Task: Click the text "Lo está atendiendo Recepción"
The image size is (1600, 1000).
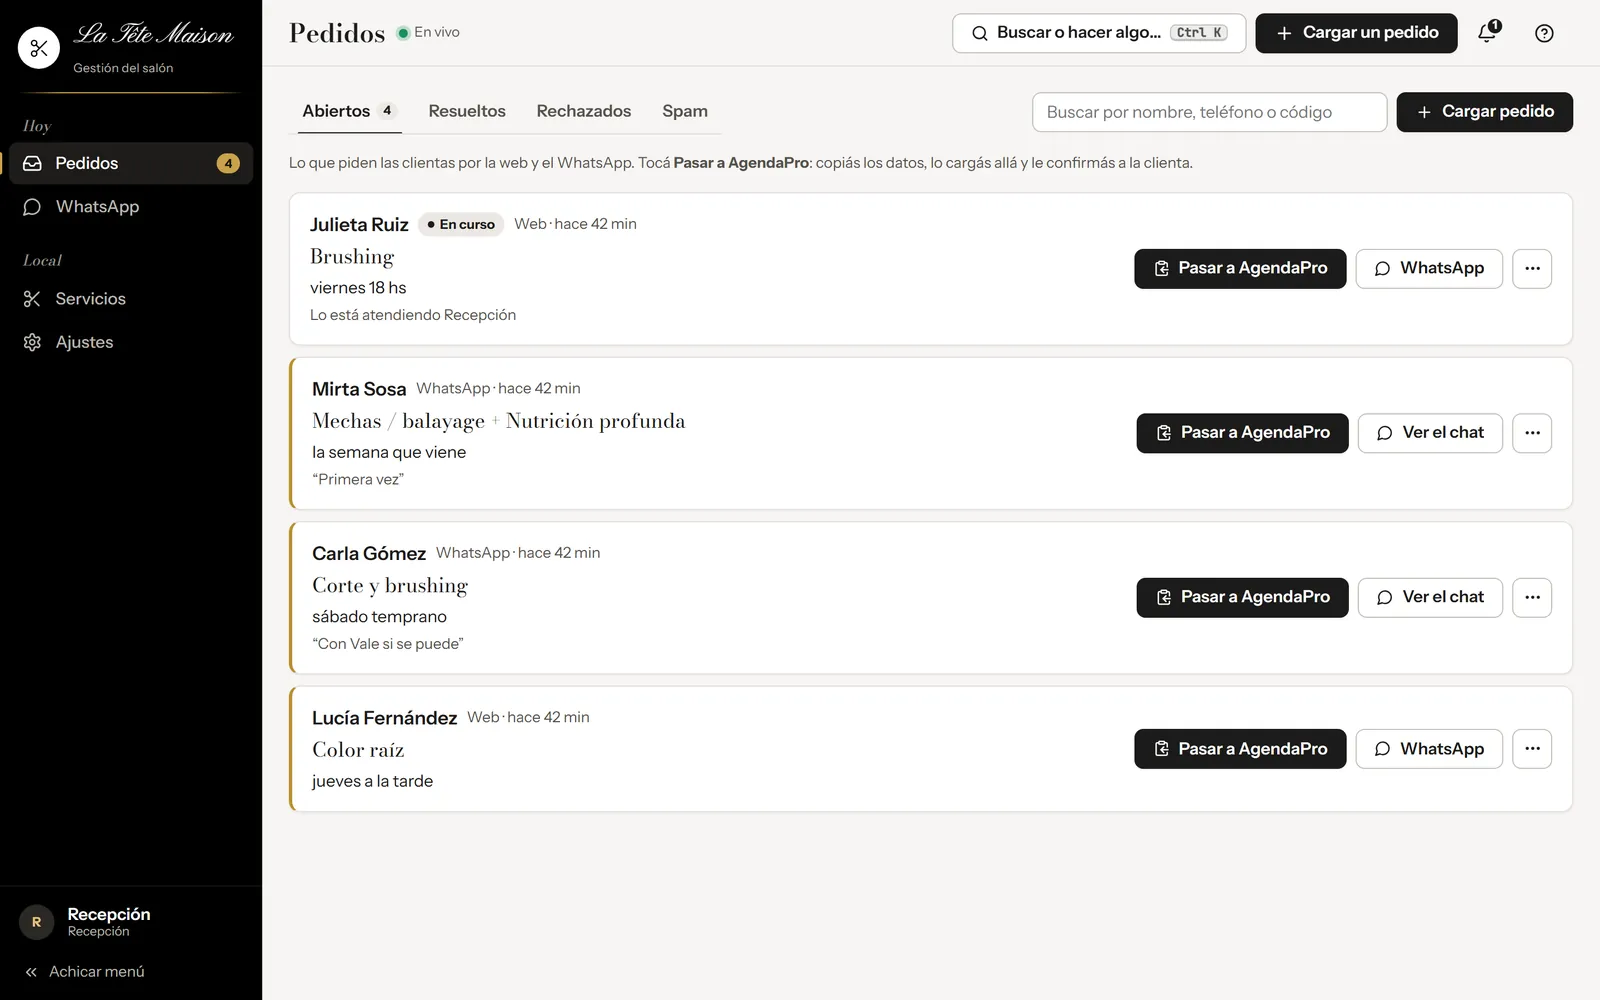Action: (413, 315)
